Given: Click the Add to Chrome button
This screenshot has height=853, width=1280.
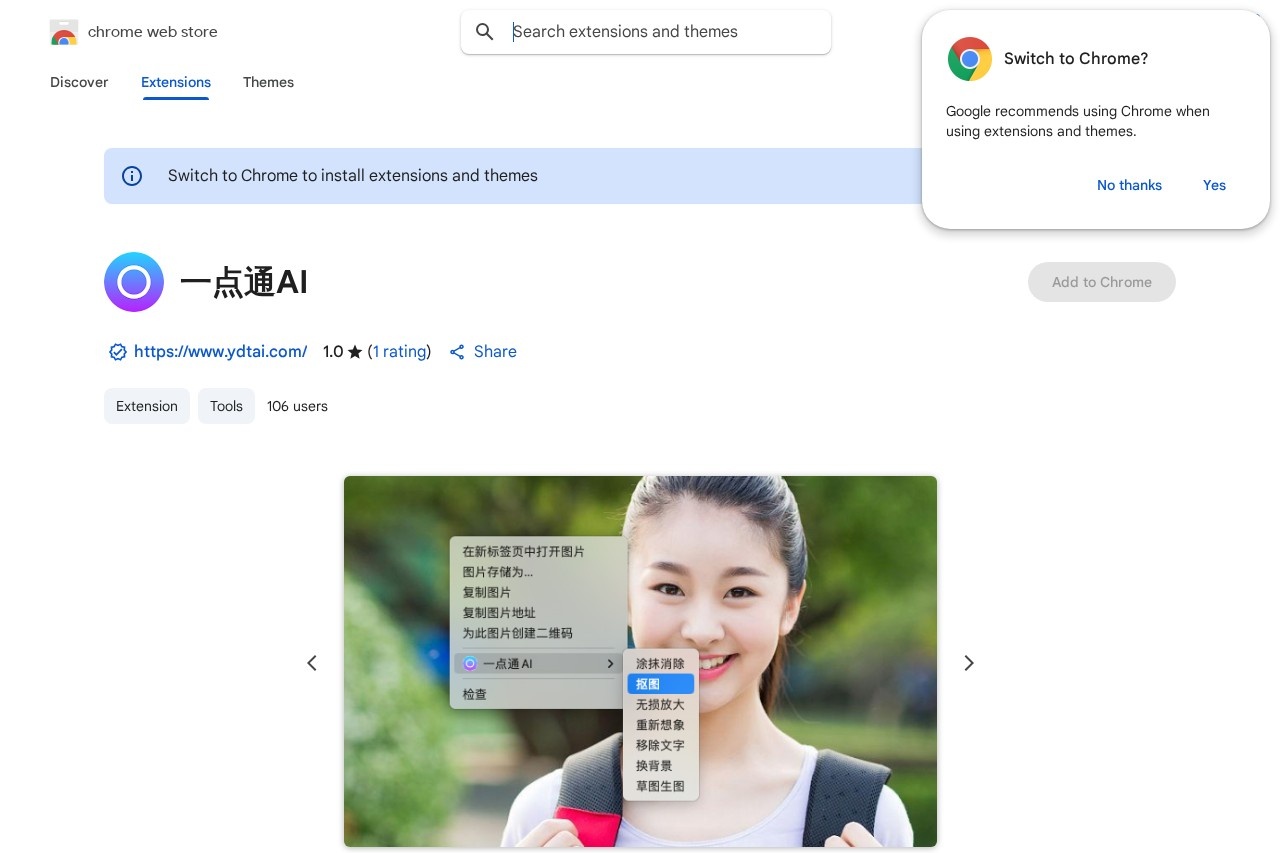Looking at the screenshot, I should 1101,282.
